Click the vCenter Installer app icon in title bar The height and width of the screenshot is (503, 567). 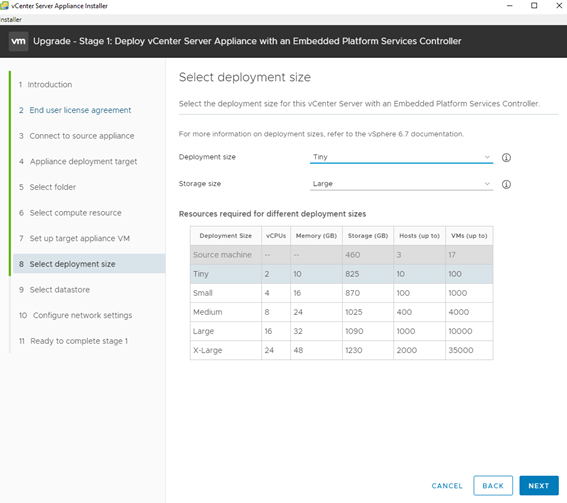4,5
